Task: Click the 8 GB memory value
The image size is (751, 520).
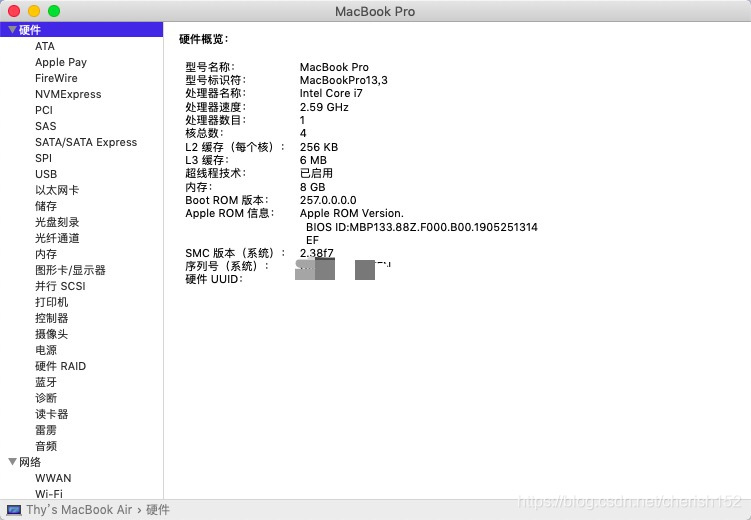Action: [312, 187]
